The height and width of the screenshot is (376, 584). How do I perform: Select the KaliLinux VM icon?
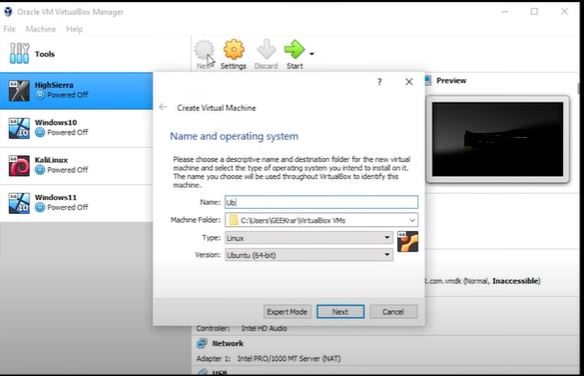click(19, 166)
